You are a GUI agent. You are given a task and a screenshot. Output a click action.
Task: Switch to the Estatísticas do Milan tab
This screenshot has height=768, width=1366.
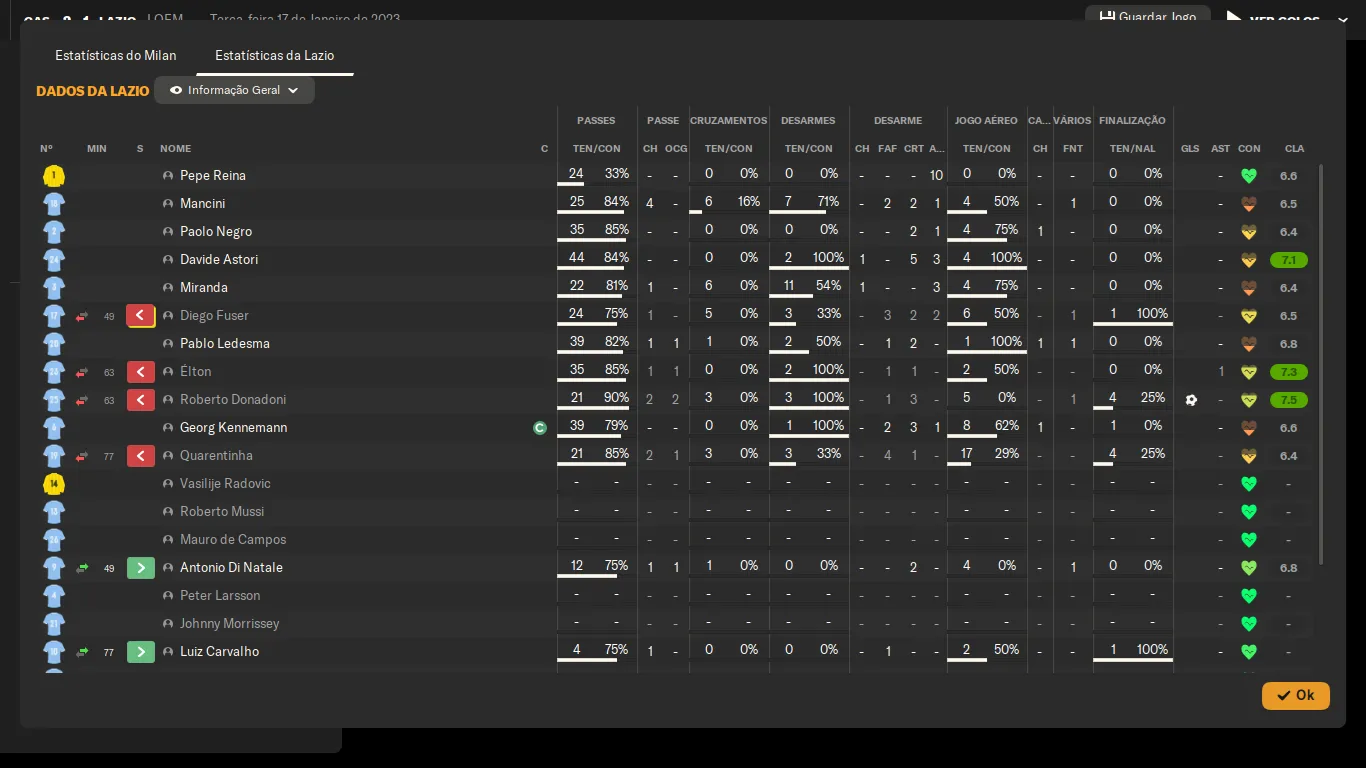[116, 56]
